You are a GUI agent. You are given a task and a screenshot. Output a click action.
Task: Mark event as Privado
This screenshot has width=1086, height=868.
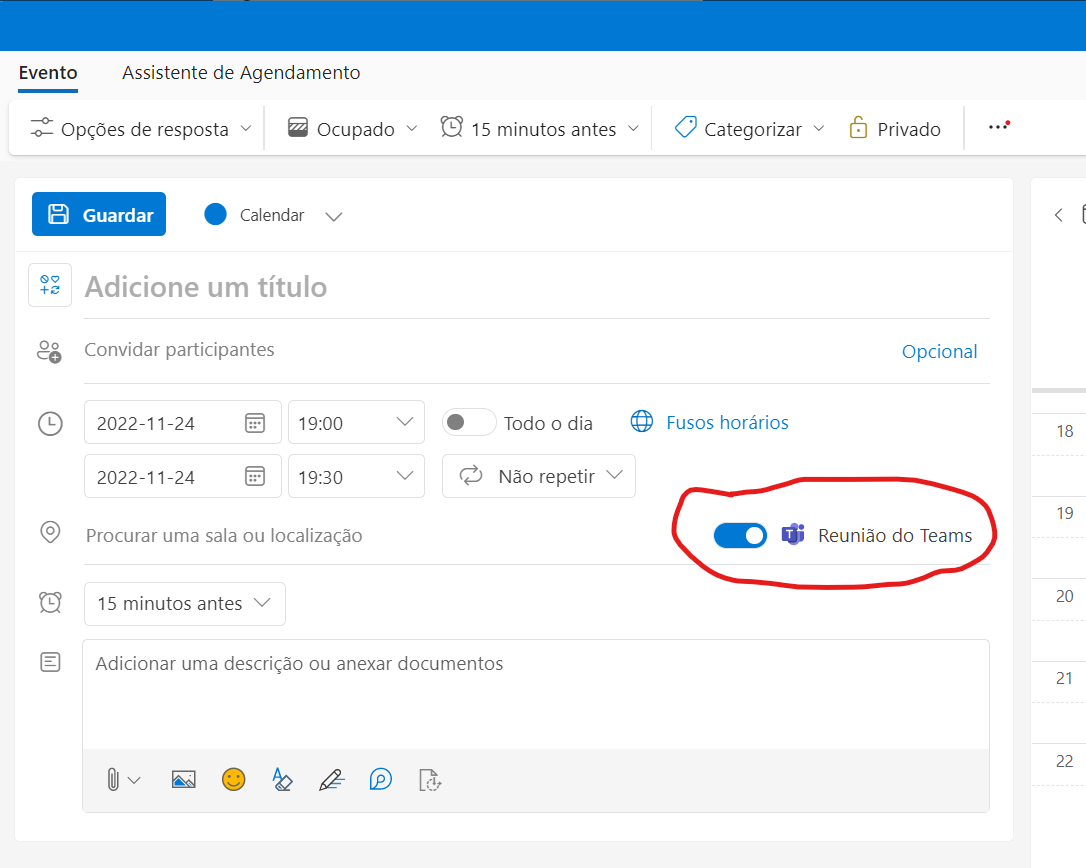(x=895, y=129)
